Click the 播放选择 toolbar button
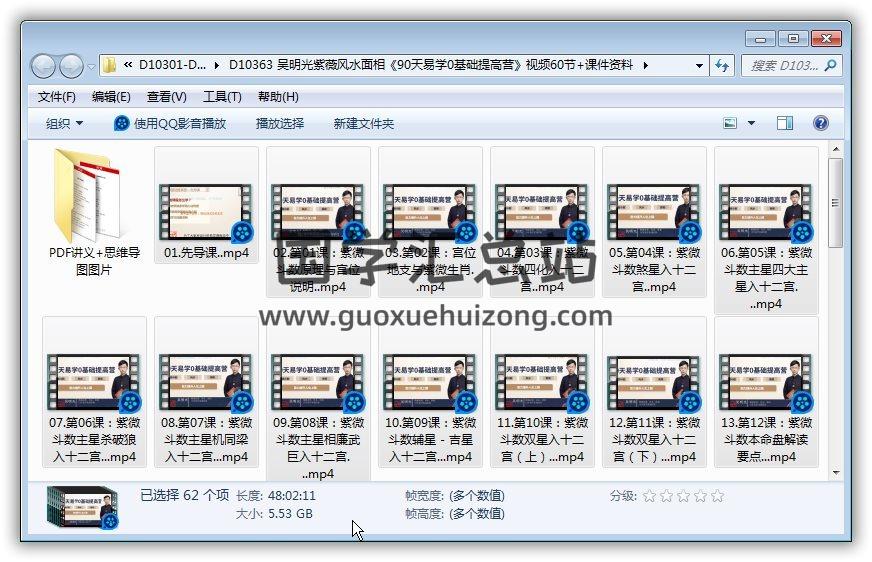Screen dimensions: 872x562 [x=280, y=123]
